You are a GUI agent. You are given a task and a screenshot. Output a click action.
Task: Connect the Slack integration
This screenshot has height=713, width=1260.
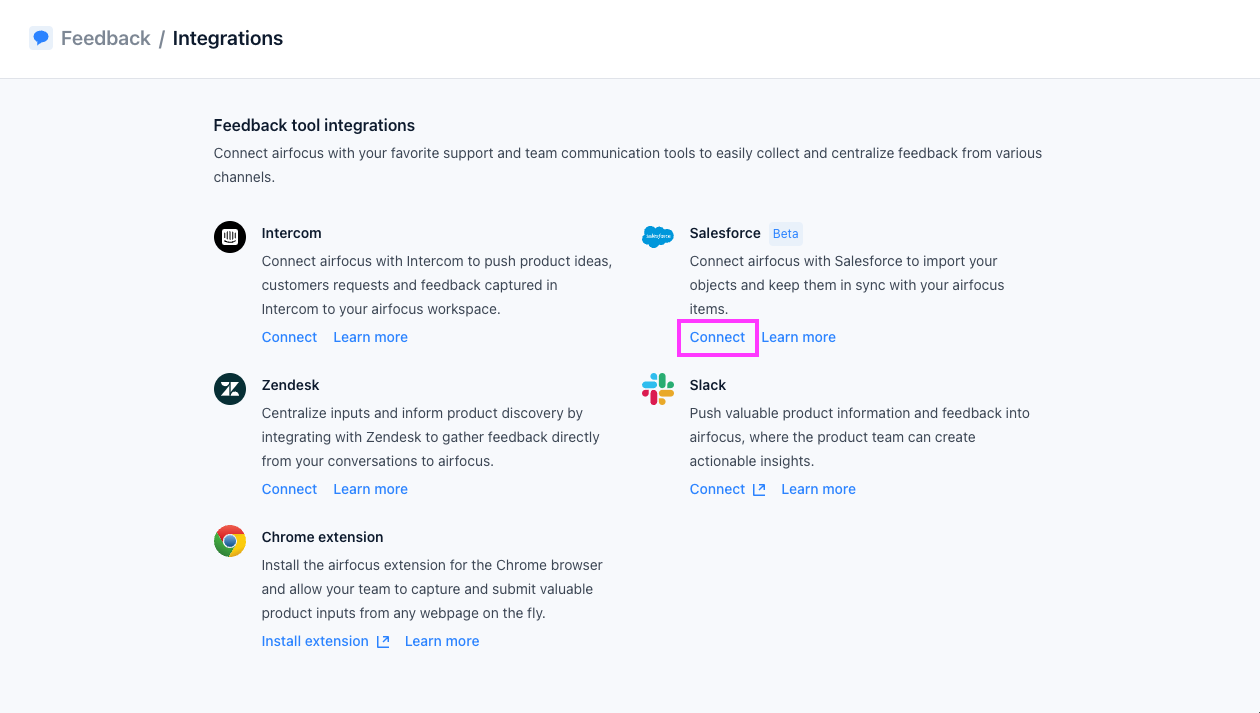pos(717,489)
